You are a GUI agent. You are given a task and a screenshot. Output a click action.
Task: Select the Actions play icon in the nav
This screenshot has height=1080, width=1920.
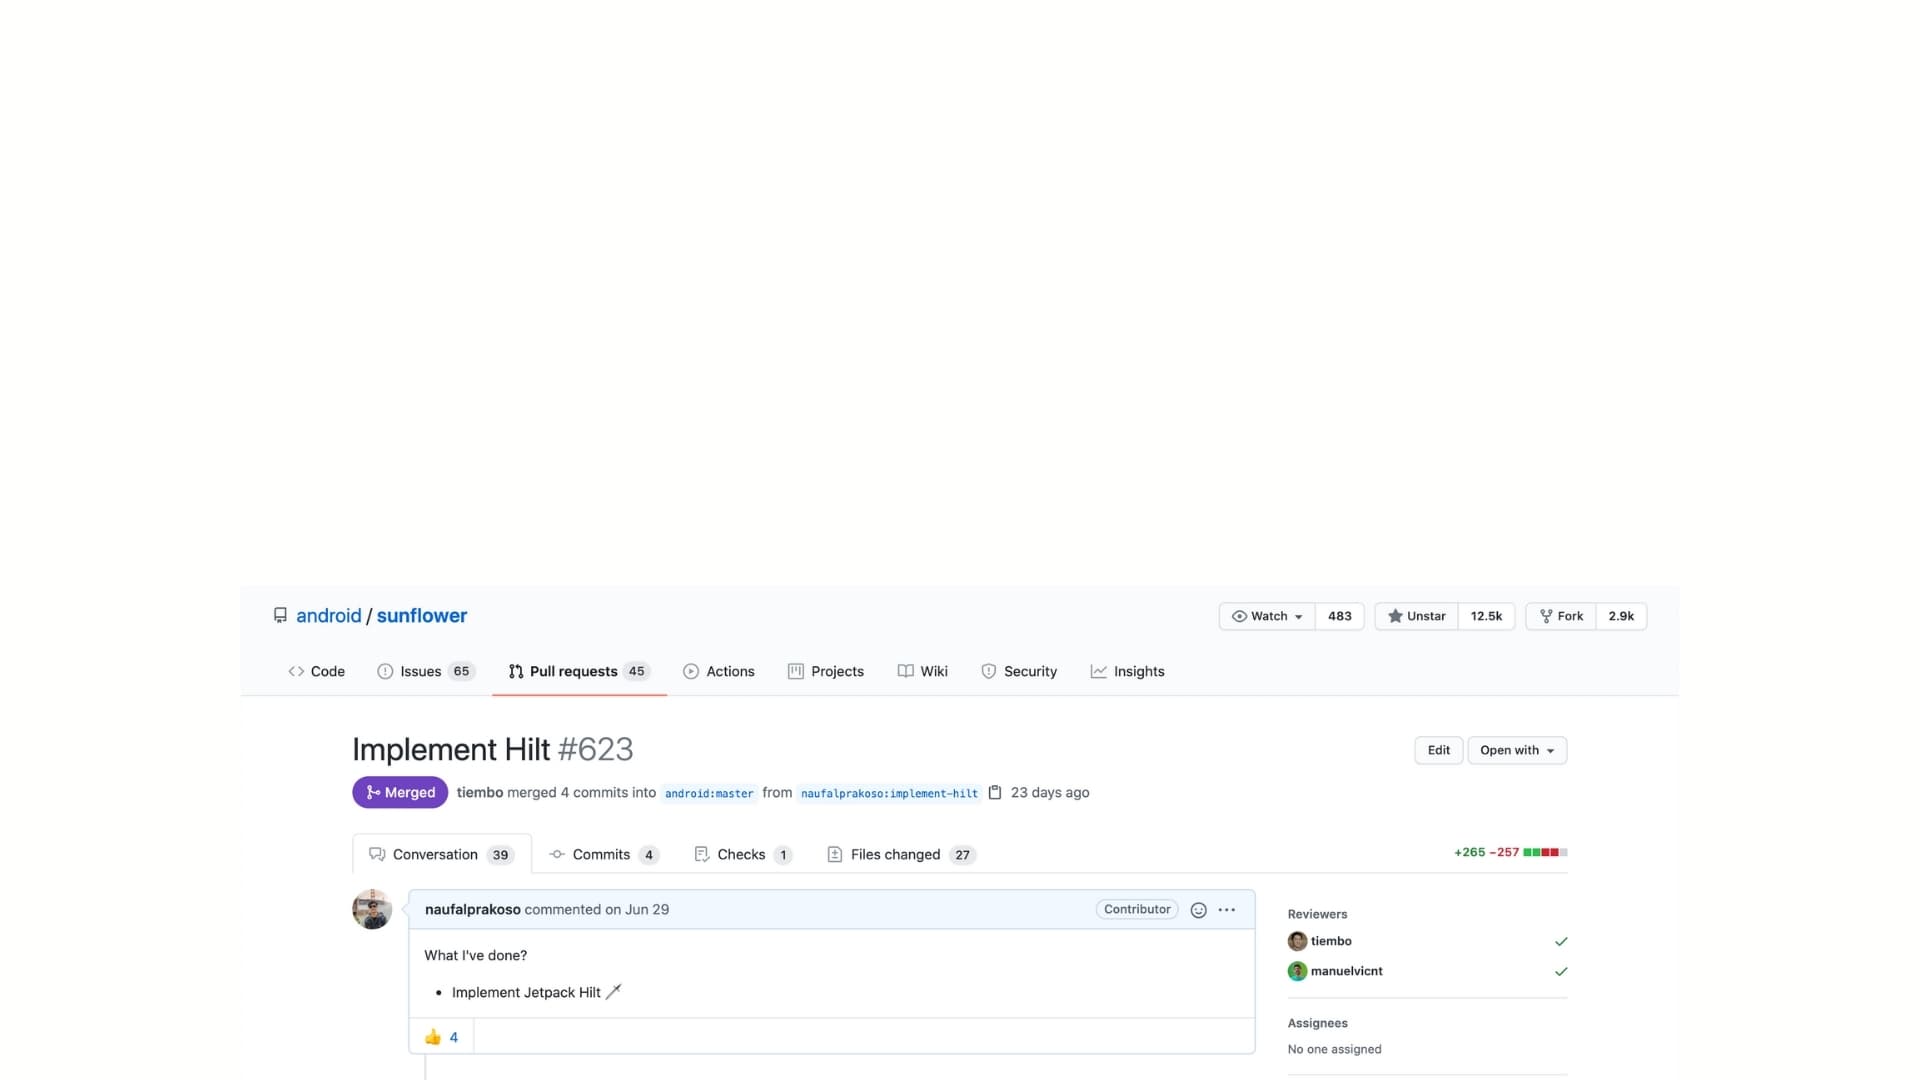point(691,671)
